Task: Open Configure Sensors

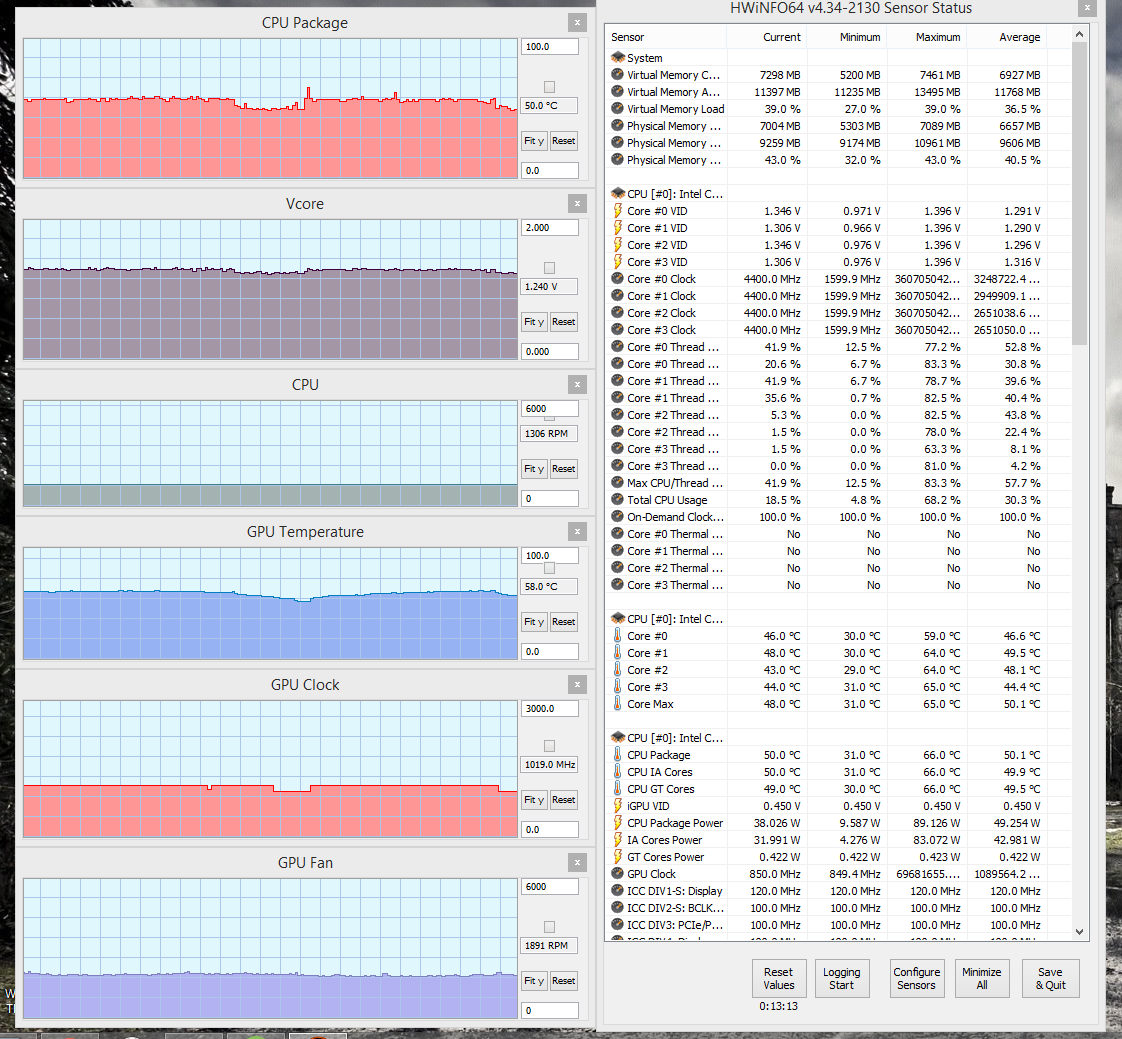Action: pyautogui.click(x=917, y=978)
